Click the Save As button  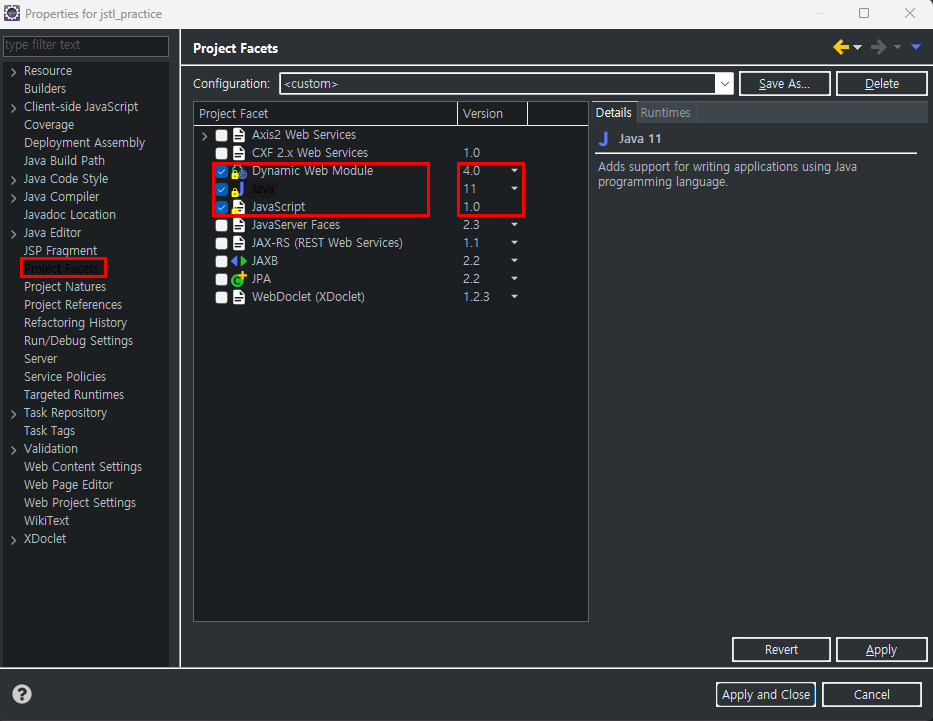pos(784,84)
